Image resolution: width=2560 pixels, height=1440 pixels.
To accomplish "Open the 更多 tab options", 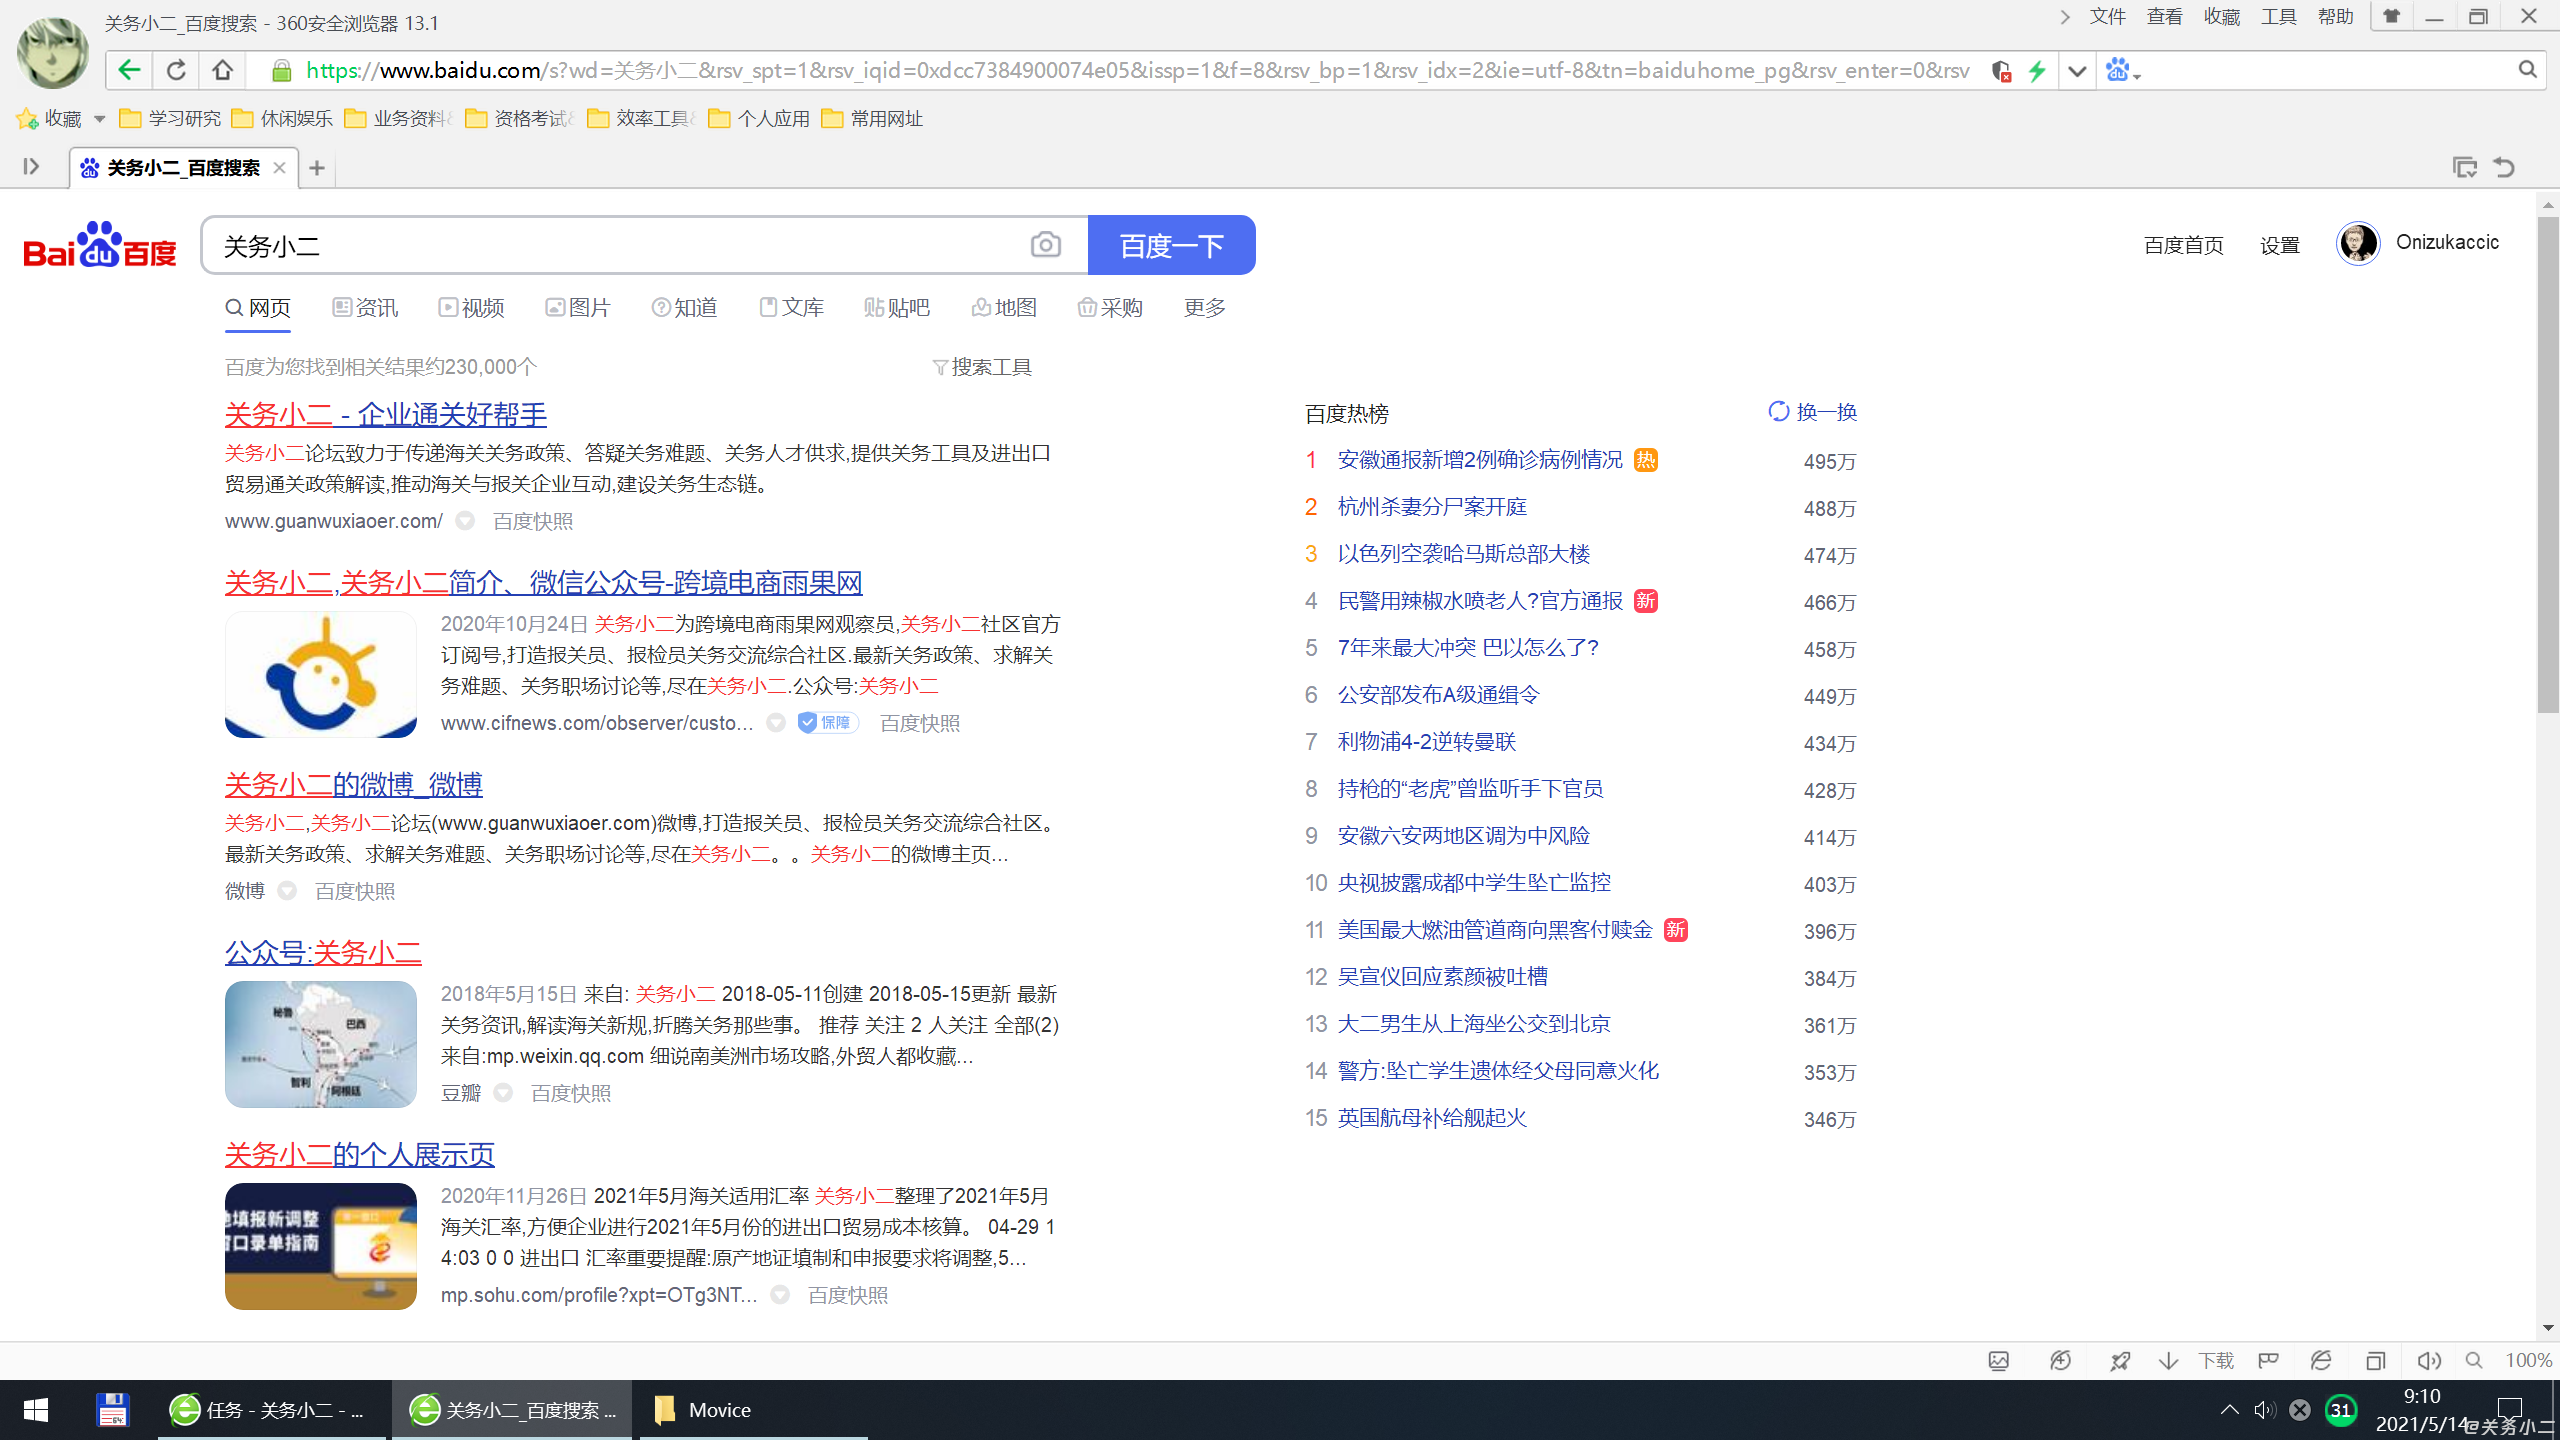I will tap(1204, 308).
